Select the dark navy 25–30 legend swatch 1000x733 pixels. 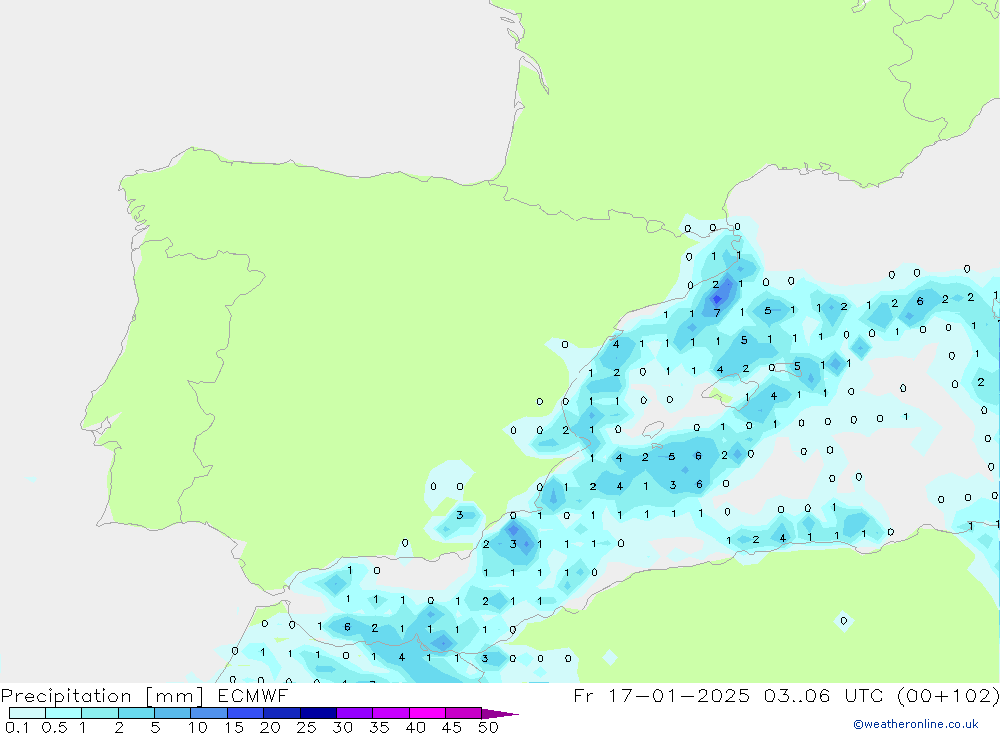click(x=318, y=713)
